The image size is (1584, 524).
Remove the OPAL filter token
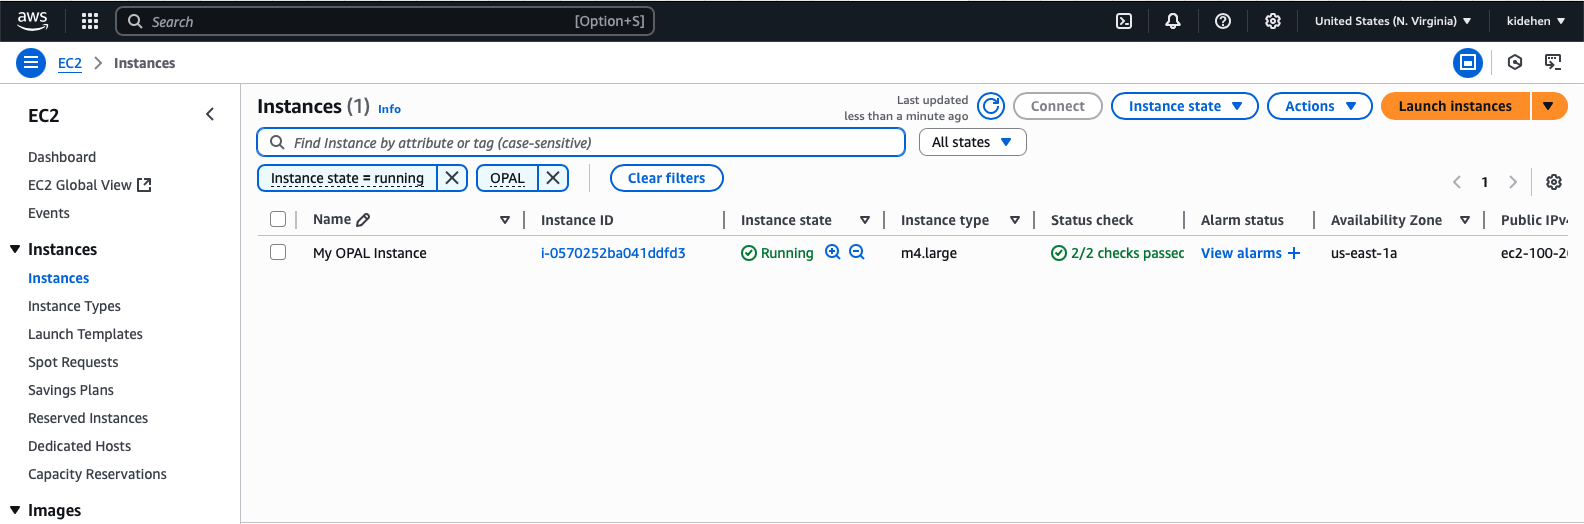553,178
